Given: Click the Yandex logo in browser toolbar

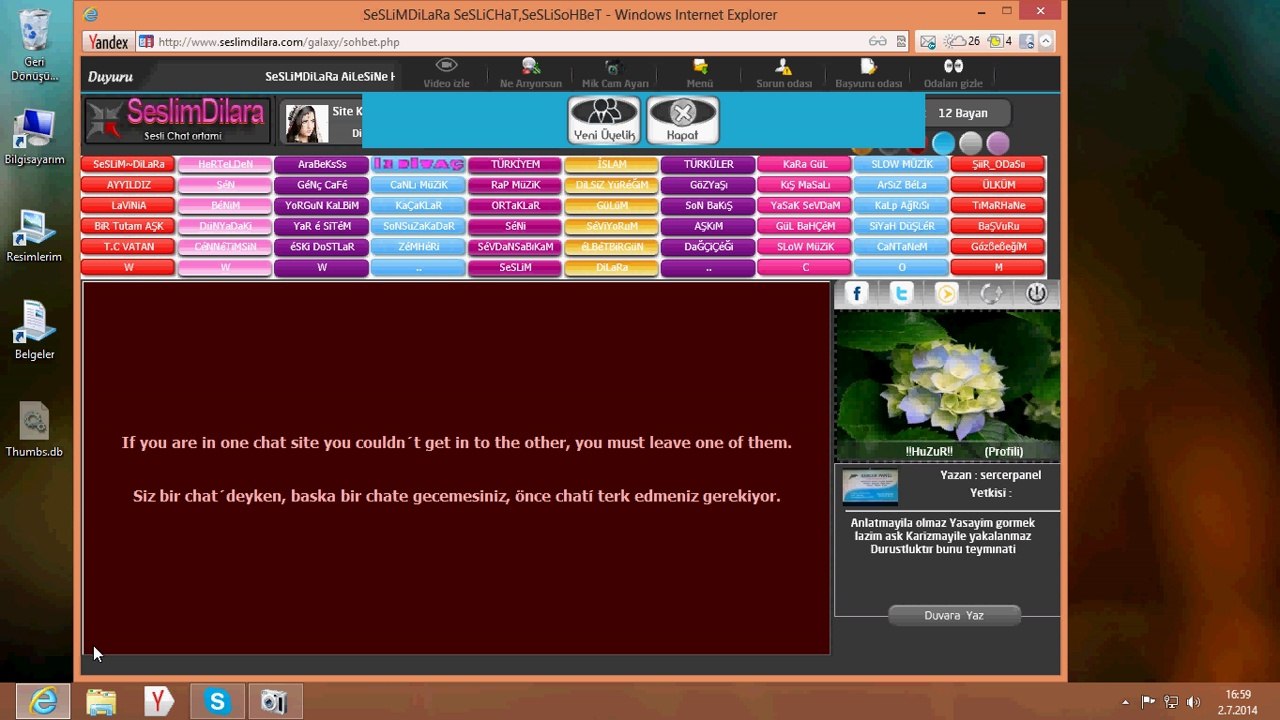Looking at the screenshot, I should point(109,42).
